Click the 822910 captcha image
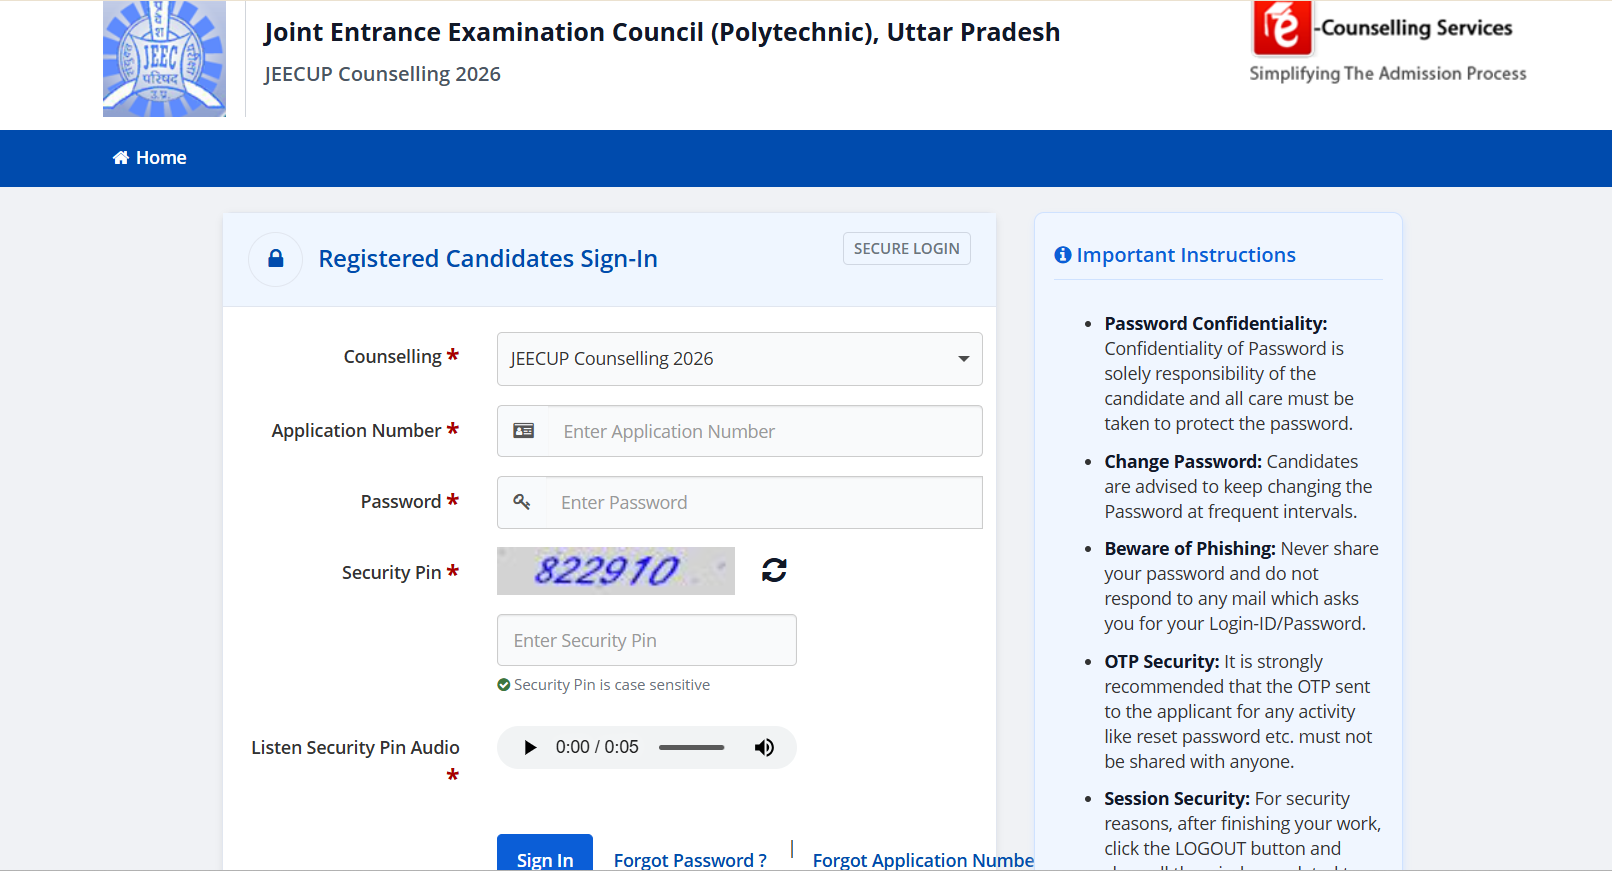The height and width of the screenshot is (871, 1612). (x=616, y=571)
